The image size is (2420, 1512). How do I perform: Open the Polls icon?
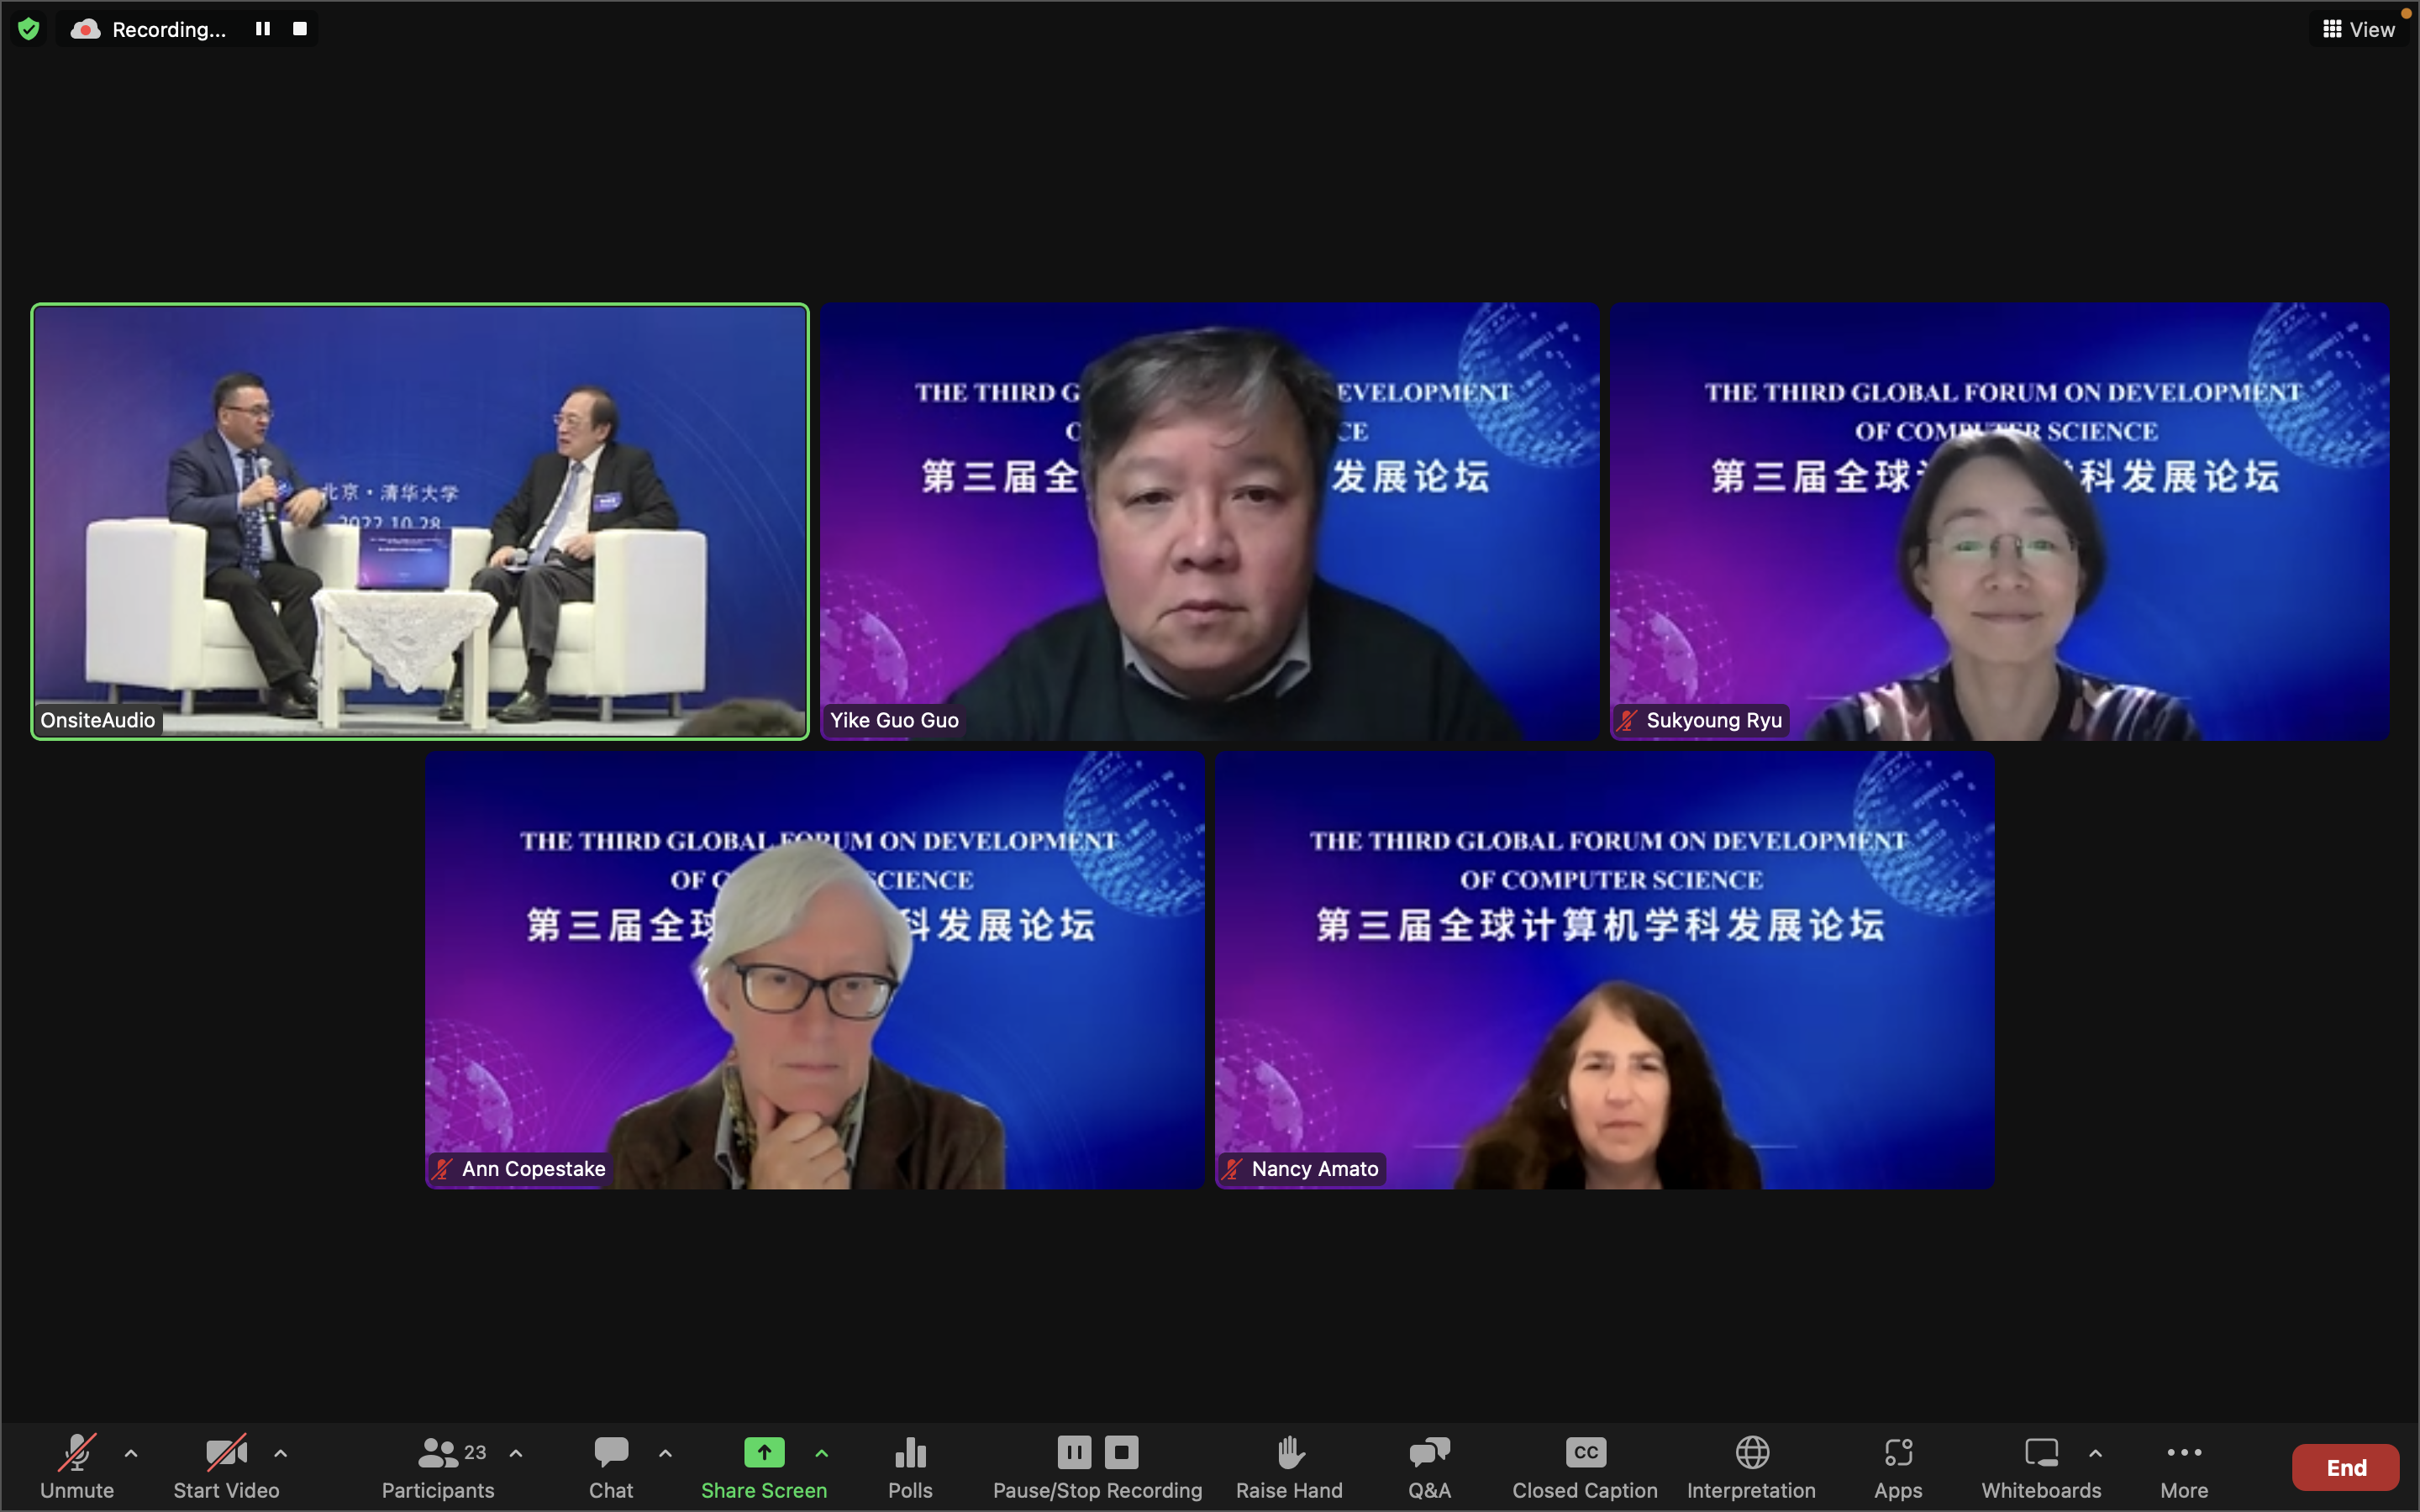click(x=909, y=1465)
